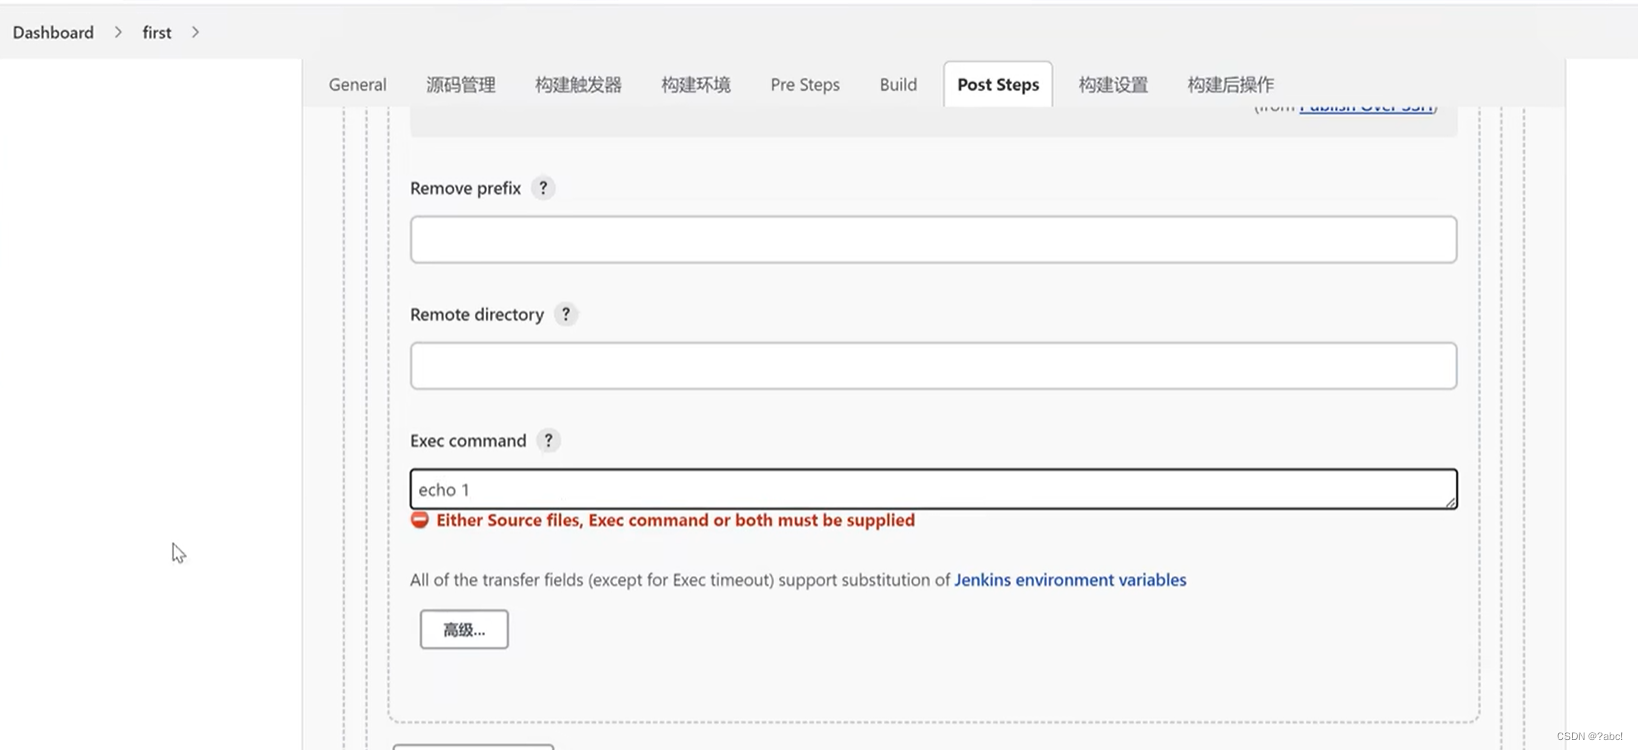Click the Remote directory label
The height and width of the screenshot is (750, 1638).
pos(477,315)
